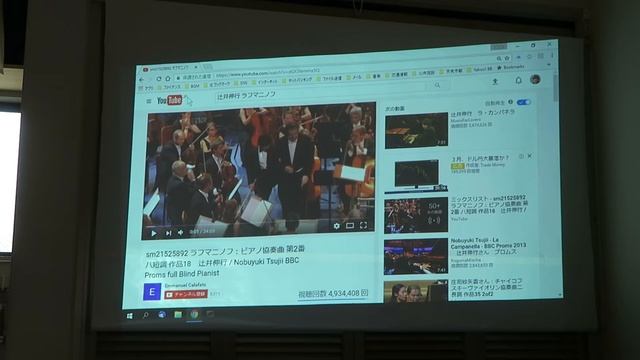The image size is (640, 360).
Task: Click channel avatar letter E
Action: coord(152,292)
